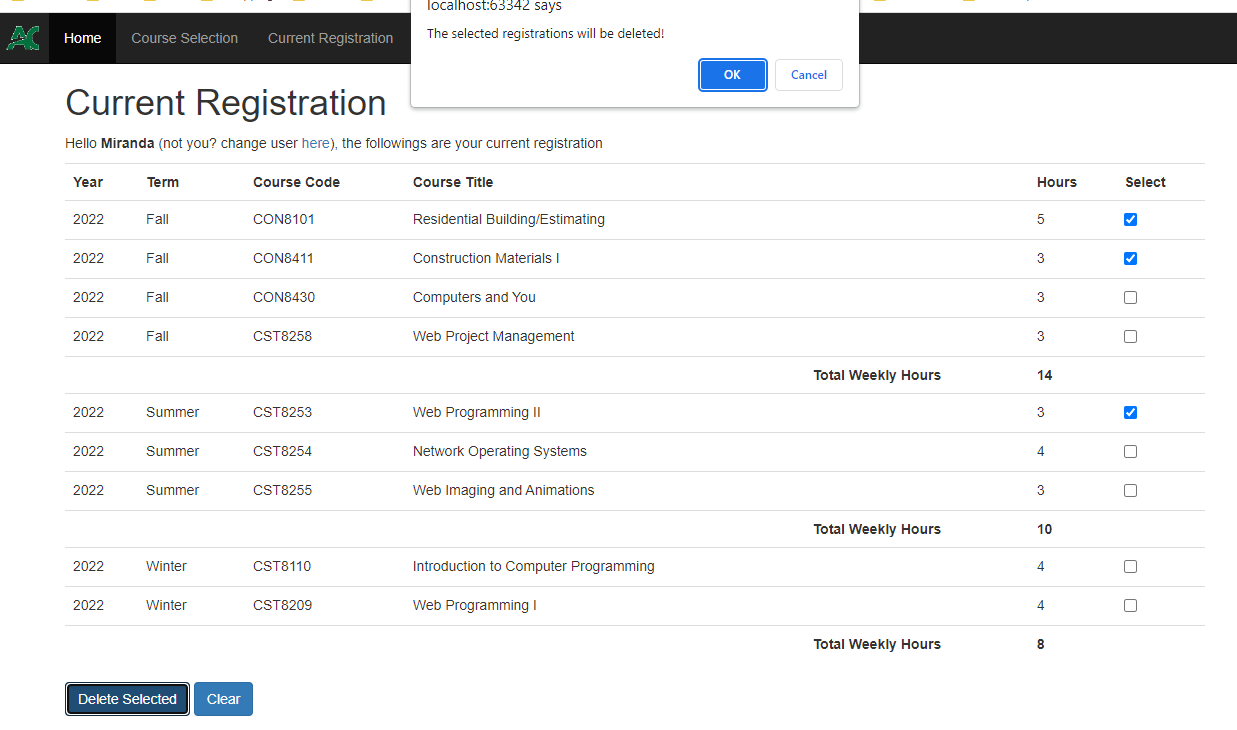Click the Delete Selected button
The height and width of the screenshot is (730, 1237).
click(x=126, y=698)
